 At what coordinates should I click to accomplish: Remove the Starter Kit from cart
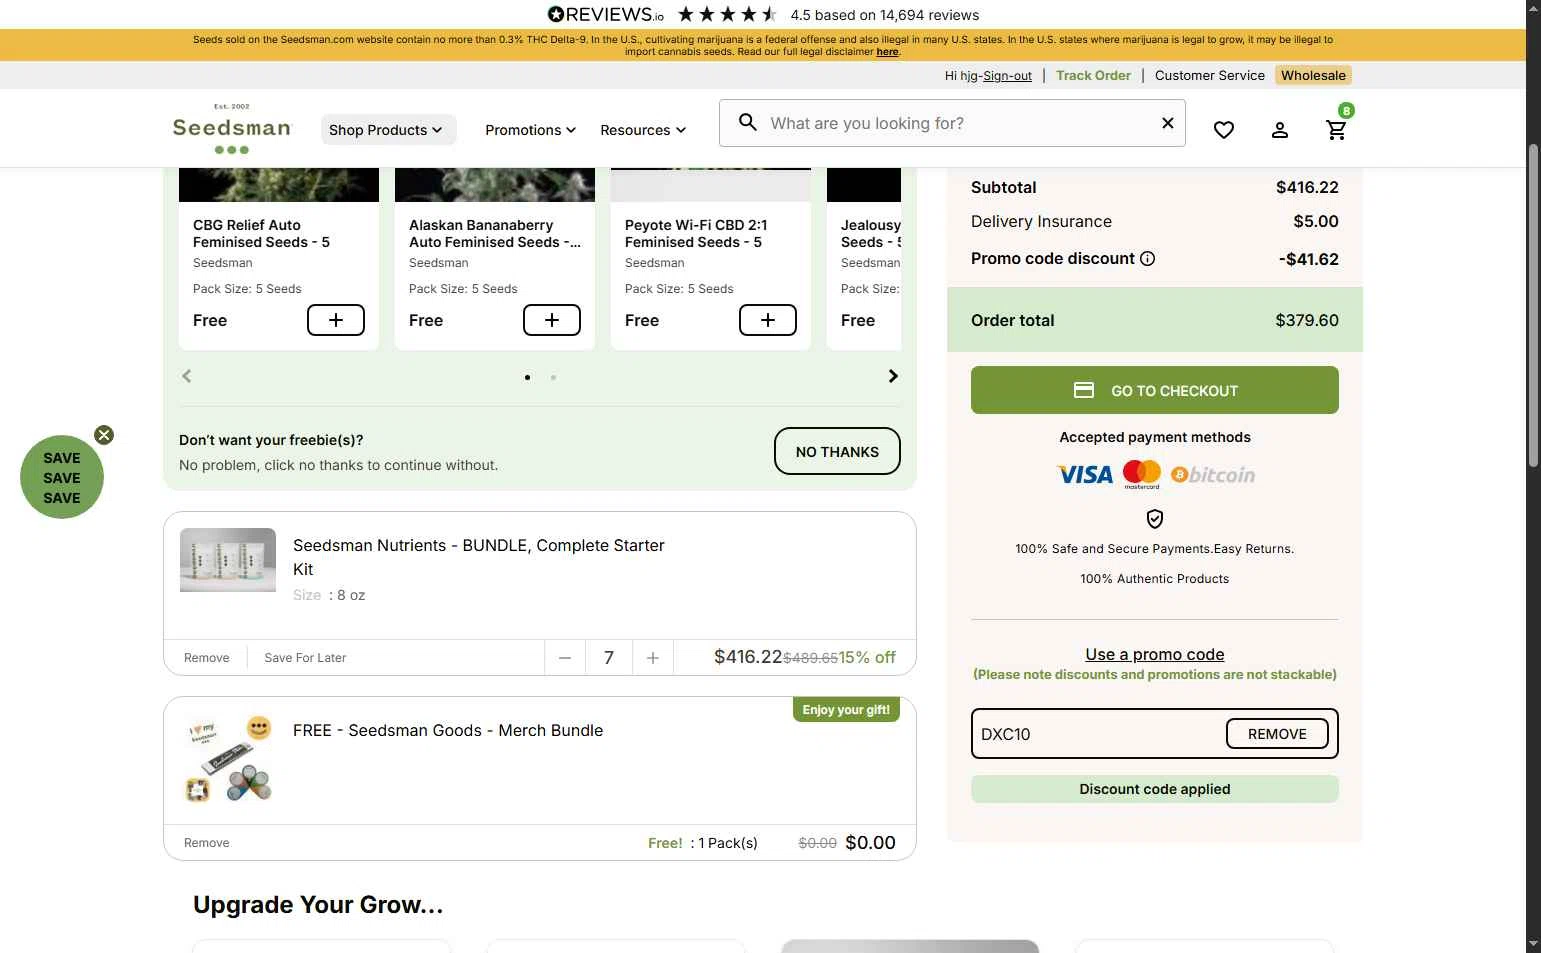tap(207, 658)
